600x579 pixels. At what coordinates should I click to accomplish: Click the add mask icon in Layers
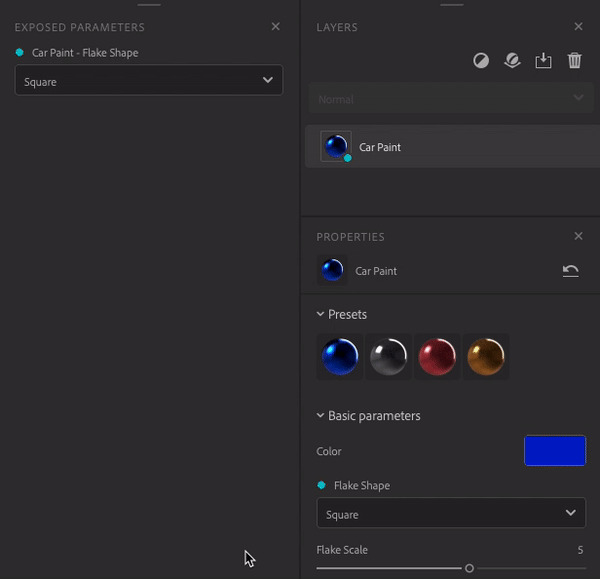[481, 60]
